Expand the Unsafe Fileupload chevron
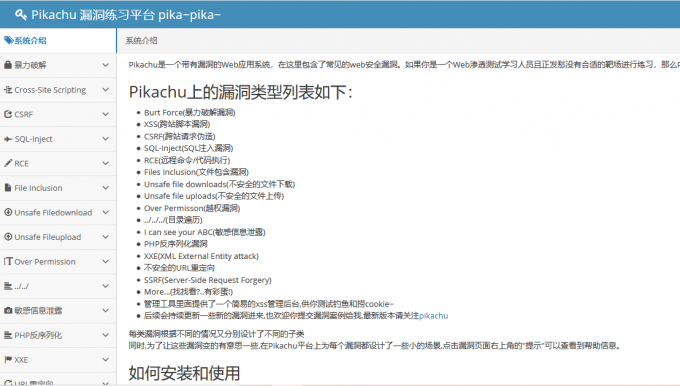680x386 pixels. pyautogui.click(x=105, y=237)
